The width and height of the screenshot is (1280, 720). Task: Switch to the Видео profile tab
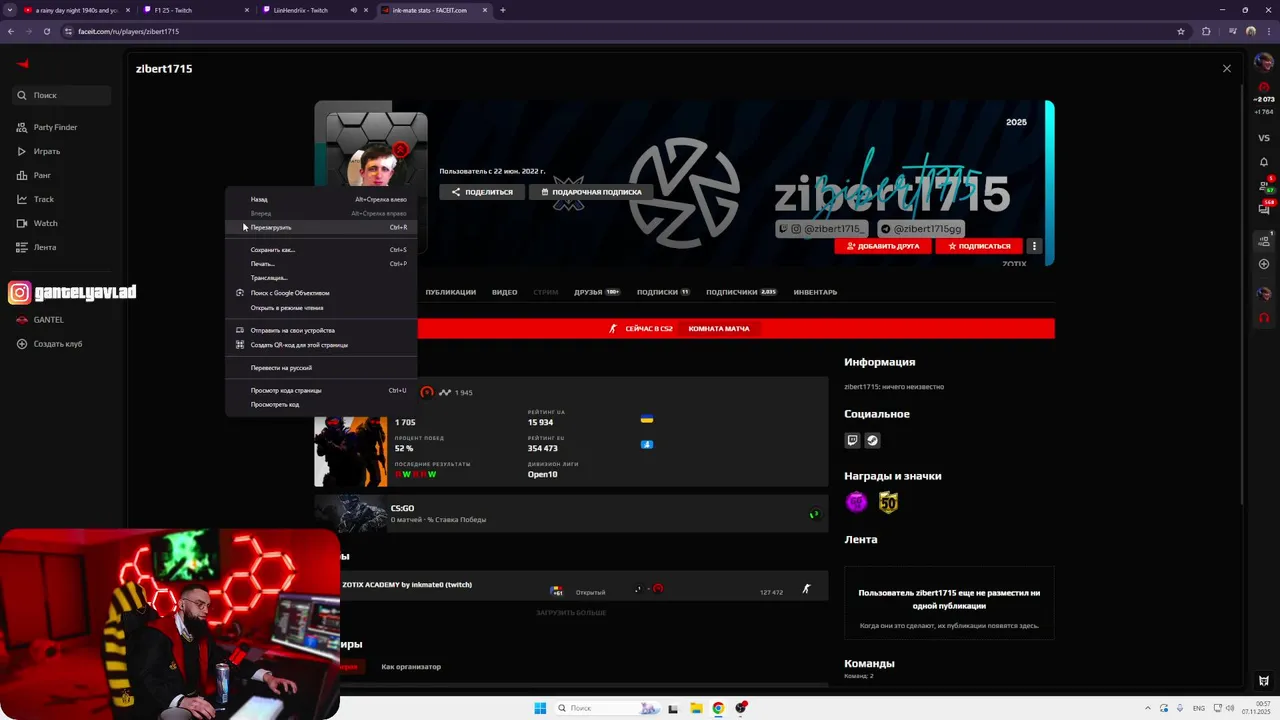click(x=505, y=292)
